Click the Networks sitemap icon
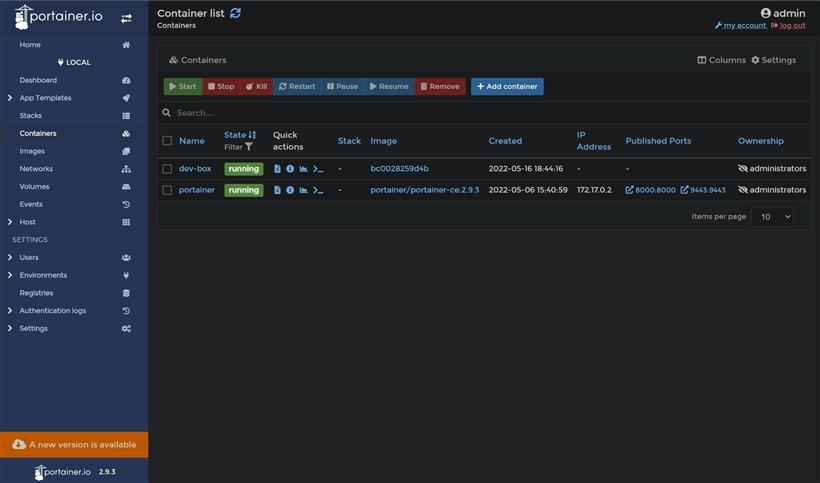The image size is (820, 483). 126,169
